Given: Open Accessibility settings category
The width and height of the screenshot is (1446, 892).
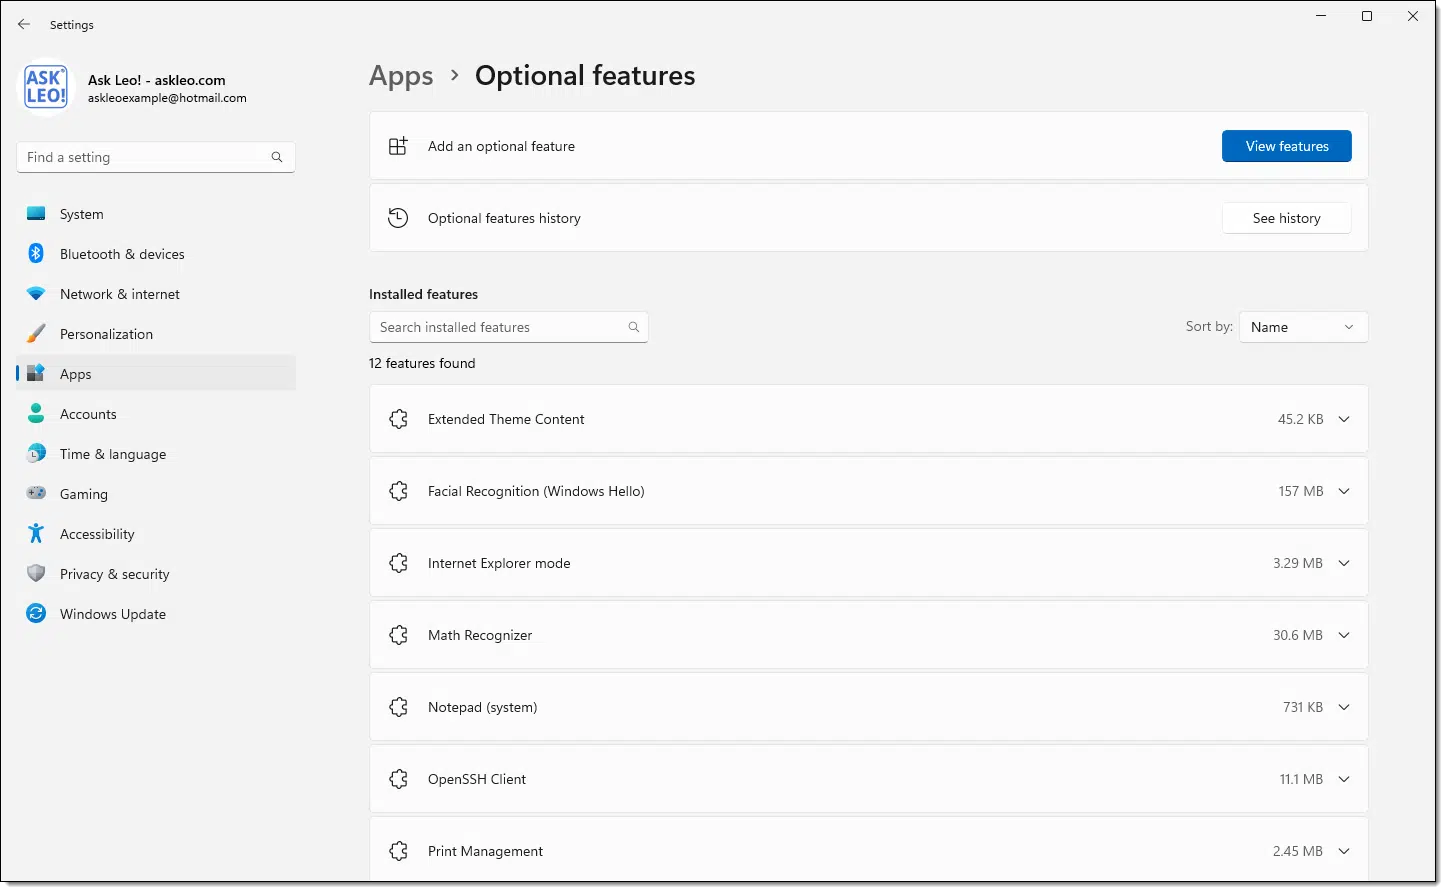Looking at the screenshot, I should pyautogui.click(x=156, y=534).
